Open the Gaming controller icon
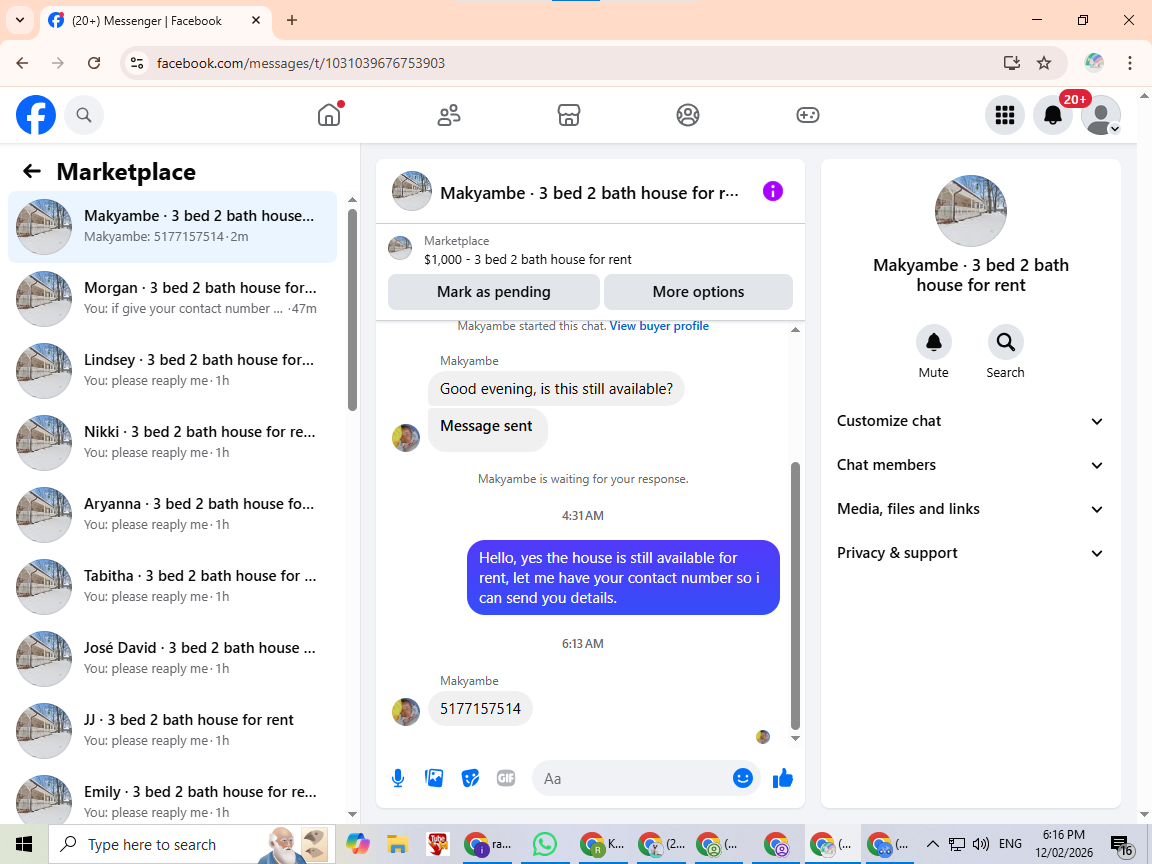 (x=807, y=115)
